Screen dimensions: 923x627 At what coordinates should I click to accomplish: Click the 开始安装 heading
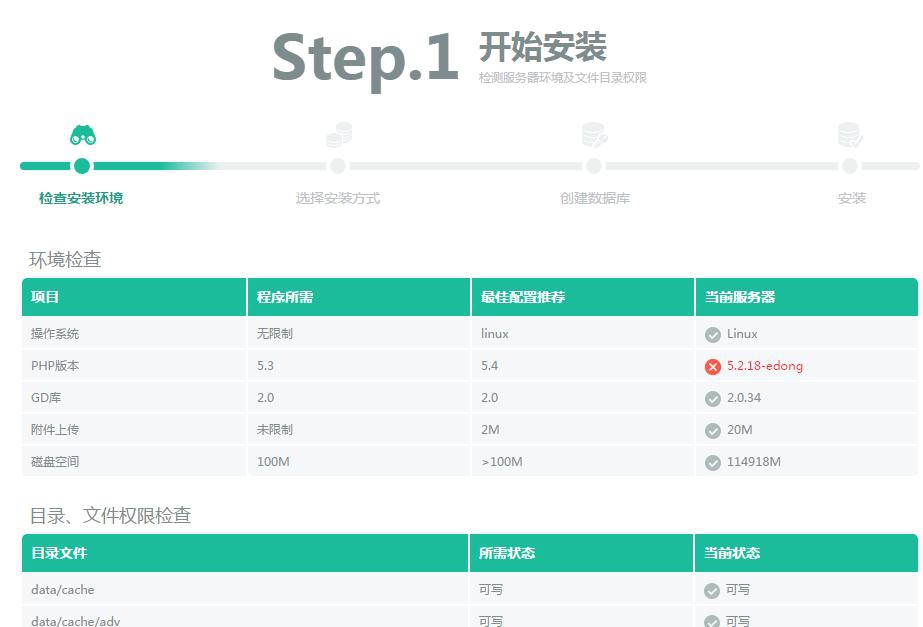click(543, 47)
